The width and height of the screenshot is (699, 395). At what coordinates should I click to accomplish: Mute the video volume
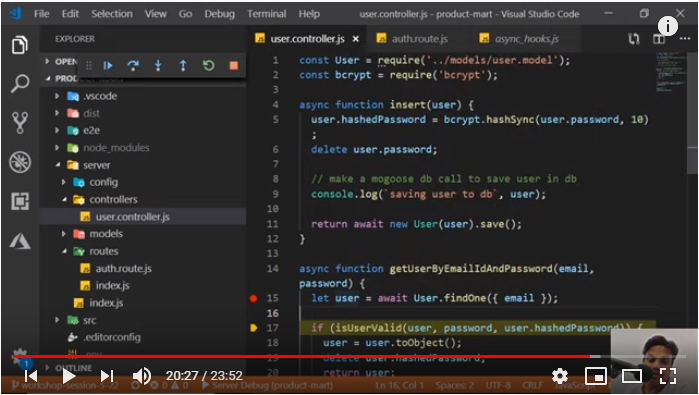142,376
